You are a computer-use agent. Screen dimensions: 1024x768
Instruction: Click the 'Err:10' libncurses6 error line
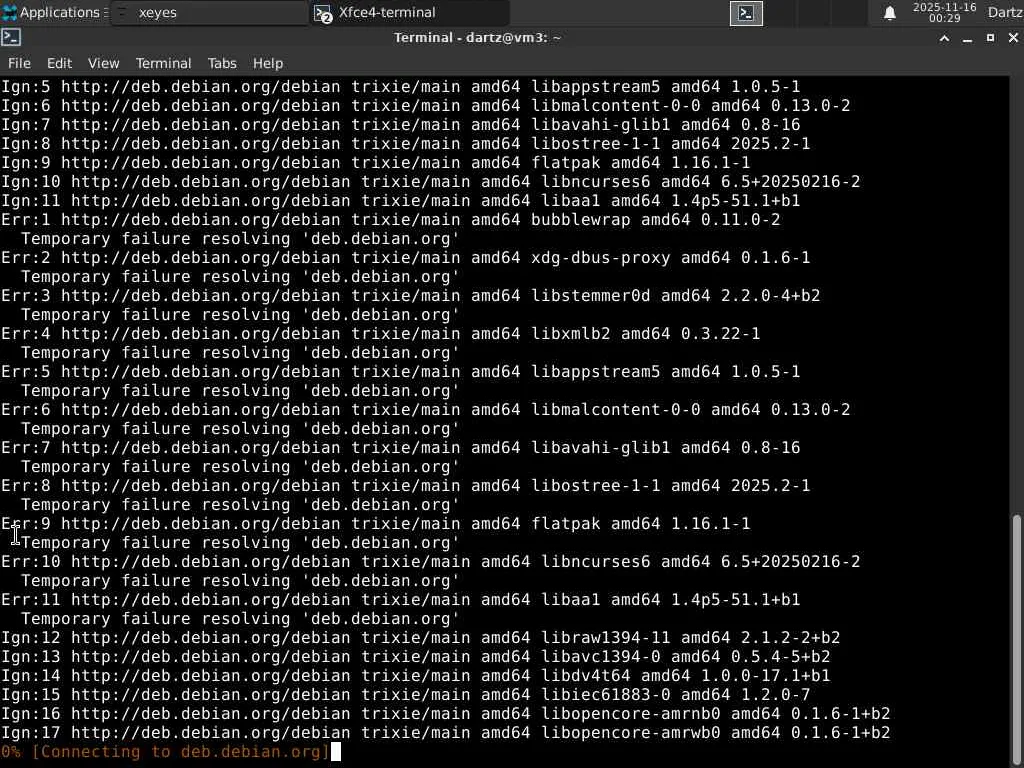coord(431,561)
